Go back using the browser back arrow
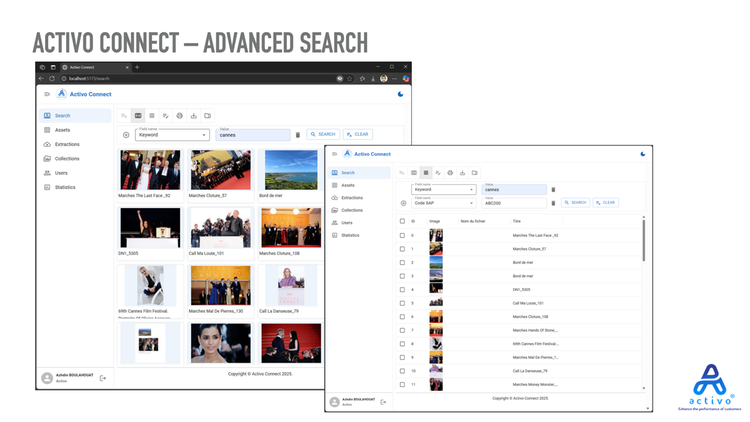The width and height of the screenshot is (750, 422). tap(41, 78)
